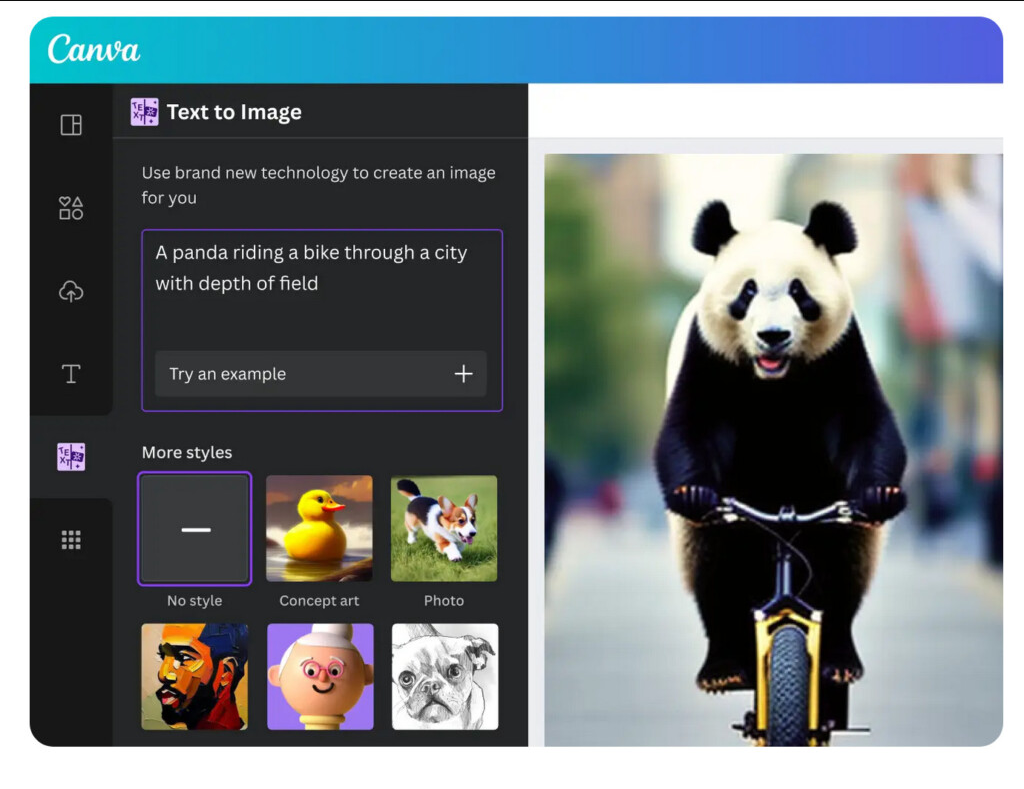Pick the 3D cartoon character style thumbnail
The height and width of the screenshot is (789, 1024).
320,677
